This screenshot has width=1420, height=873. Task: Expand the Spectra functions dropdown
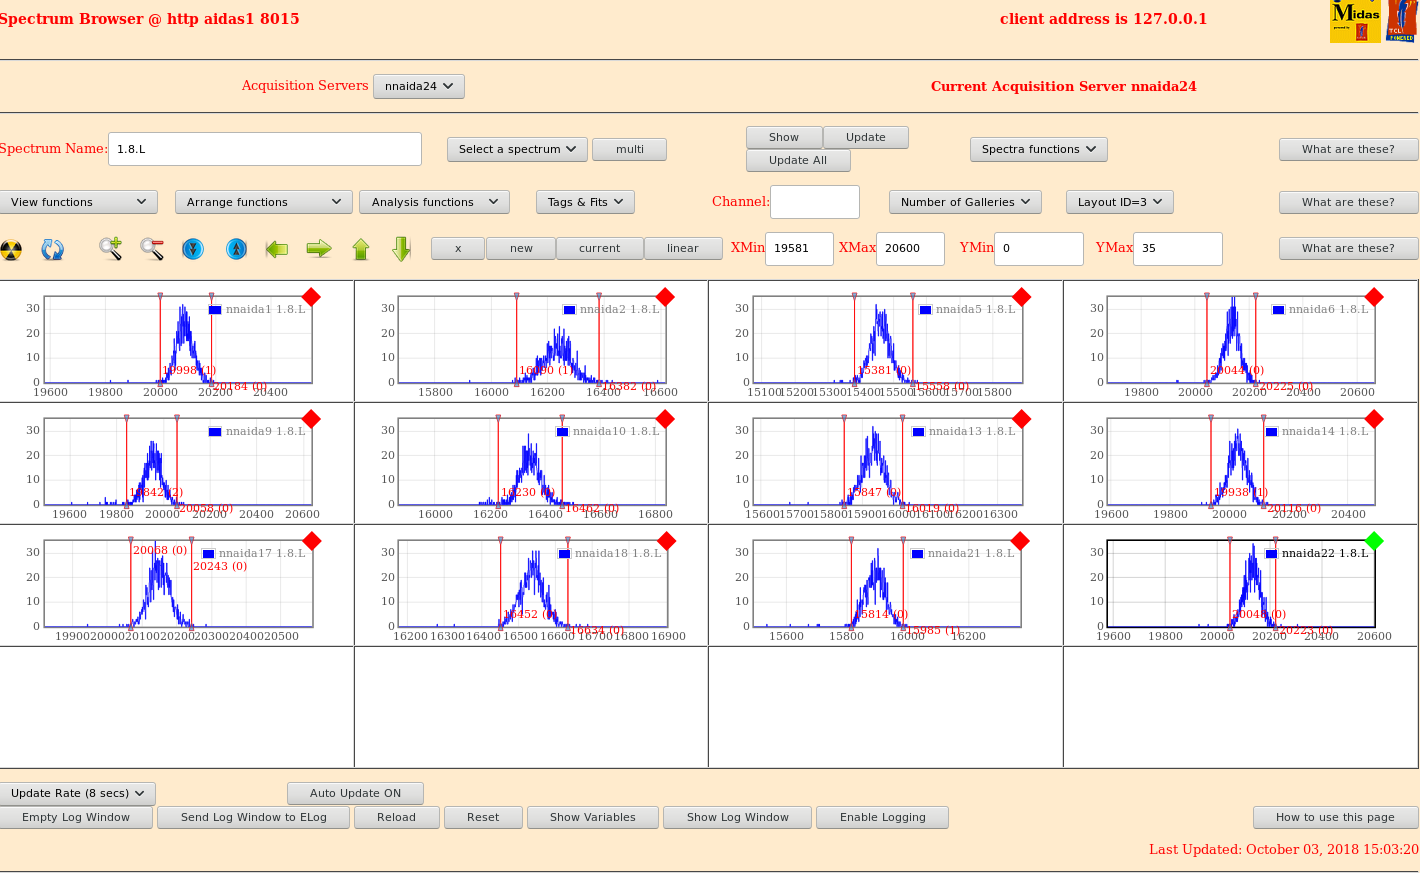[x=1039, y=149]
